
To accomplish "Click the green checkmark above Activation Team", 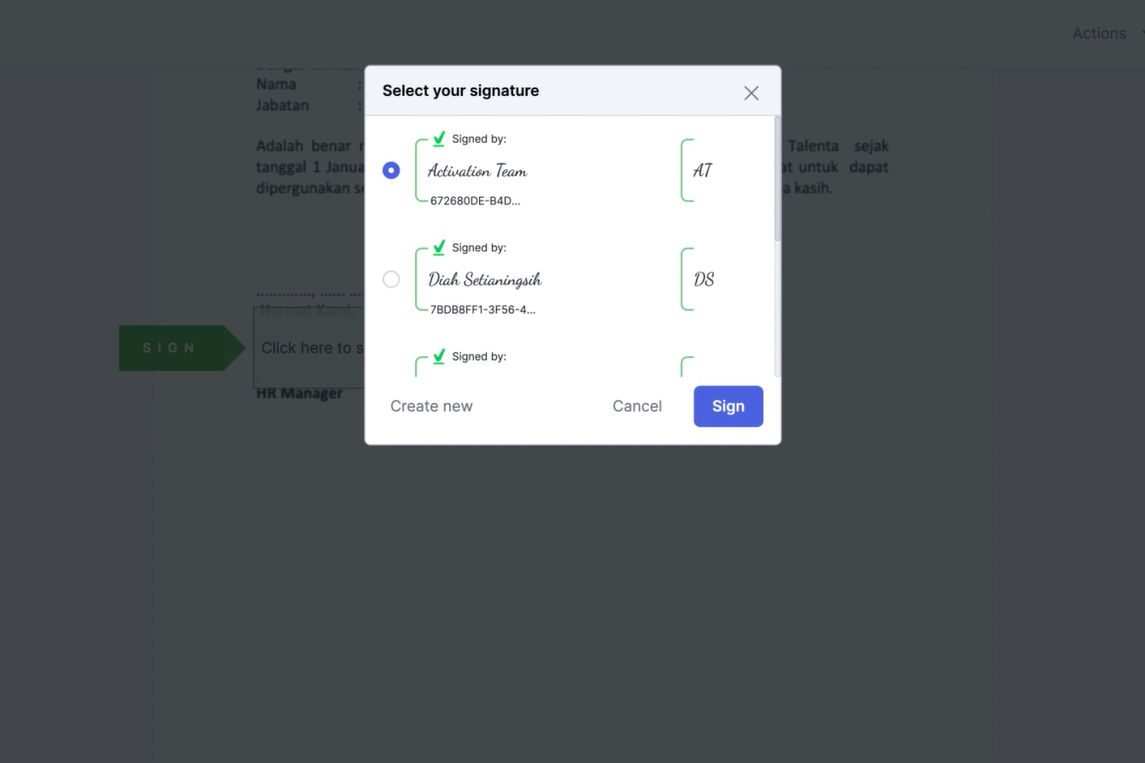I will (439, 138).
